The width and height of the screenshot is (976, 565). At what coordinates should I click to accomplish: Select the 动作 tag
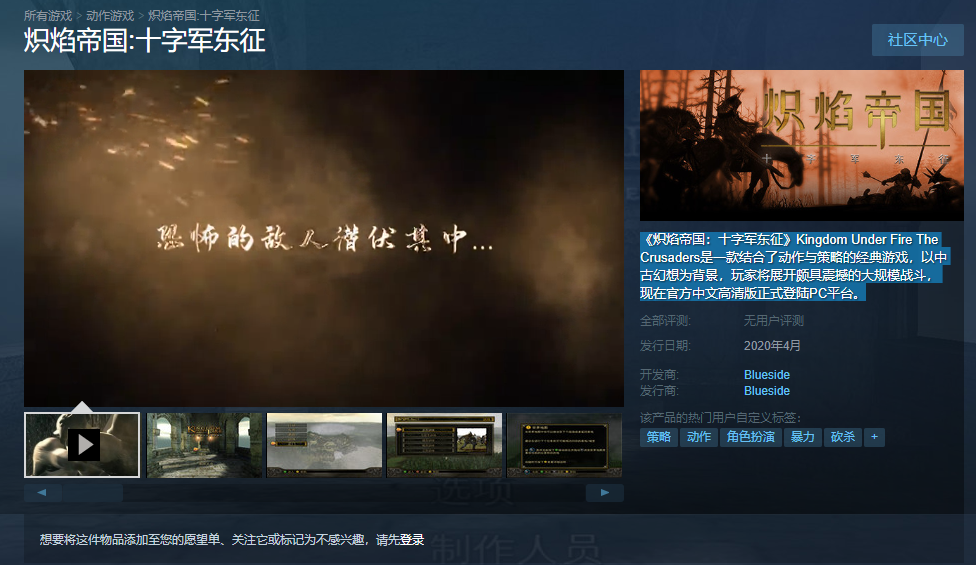[x=699, y=437]
